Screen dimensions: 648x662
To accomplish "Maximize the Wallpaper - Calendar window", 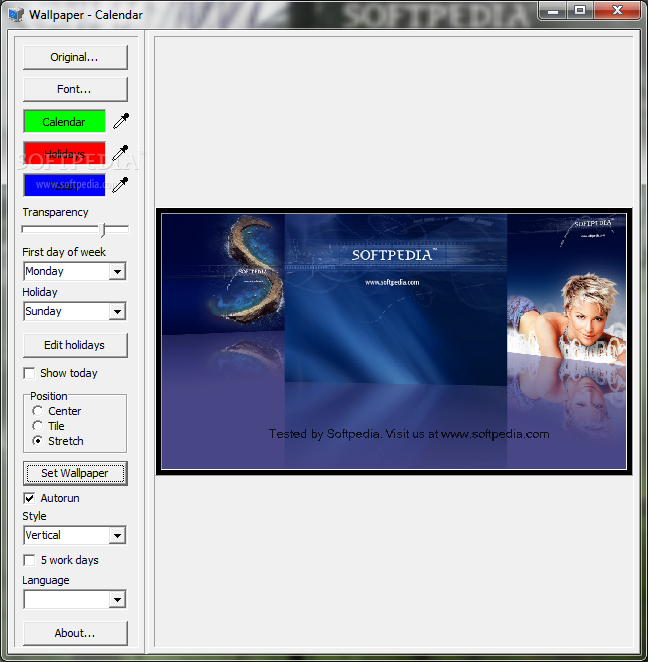I will point(580,10).
